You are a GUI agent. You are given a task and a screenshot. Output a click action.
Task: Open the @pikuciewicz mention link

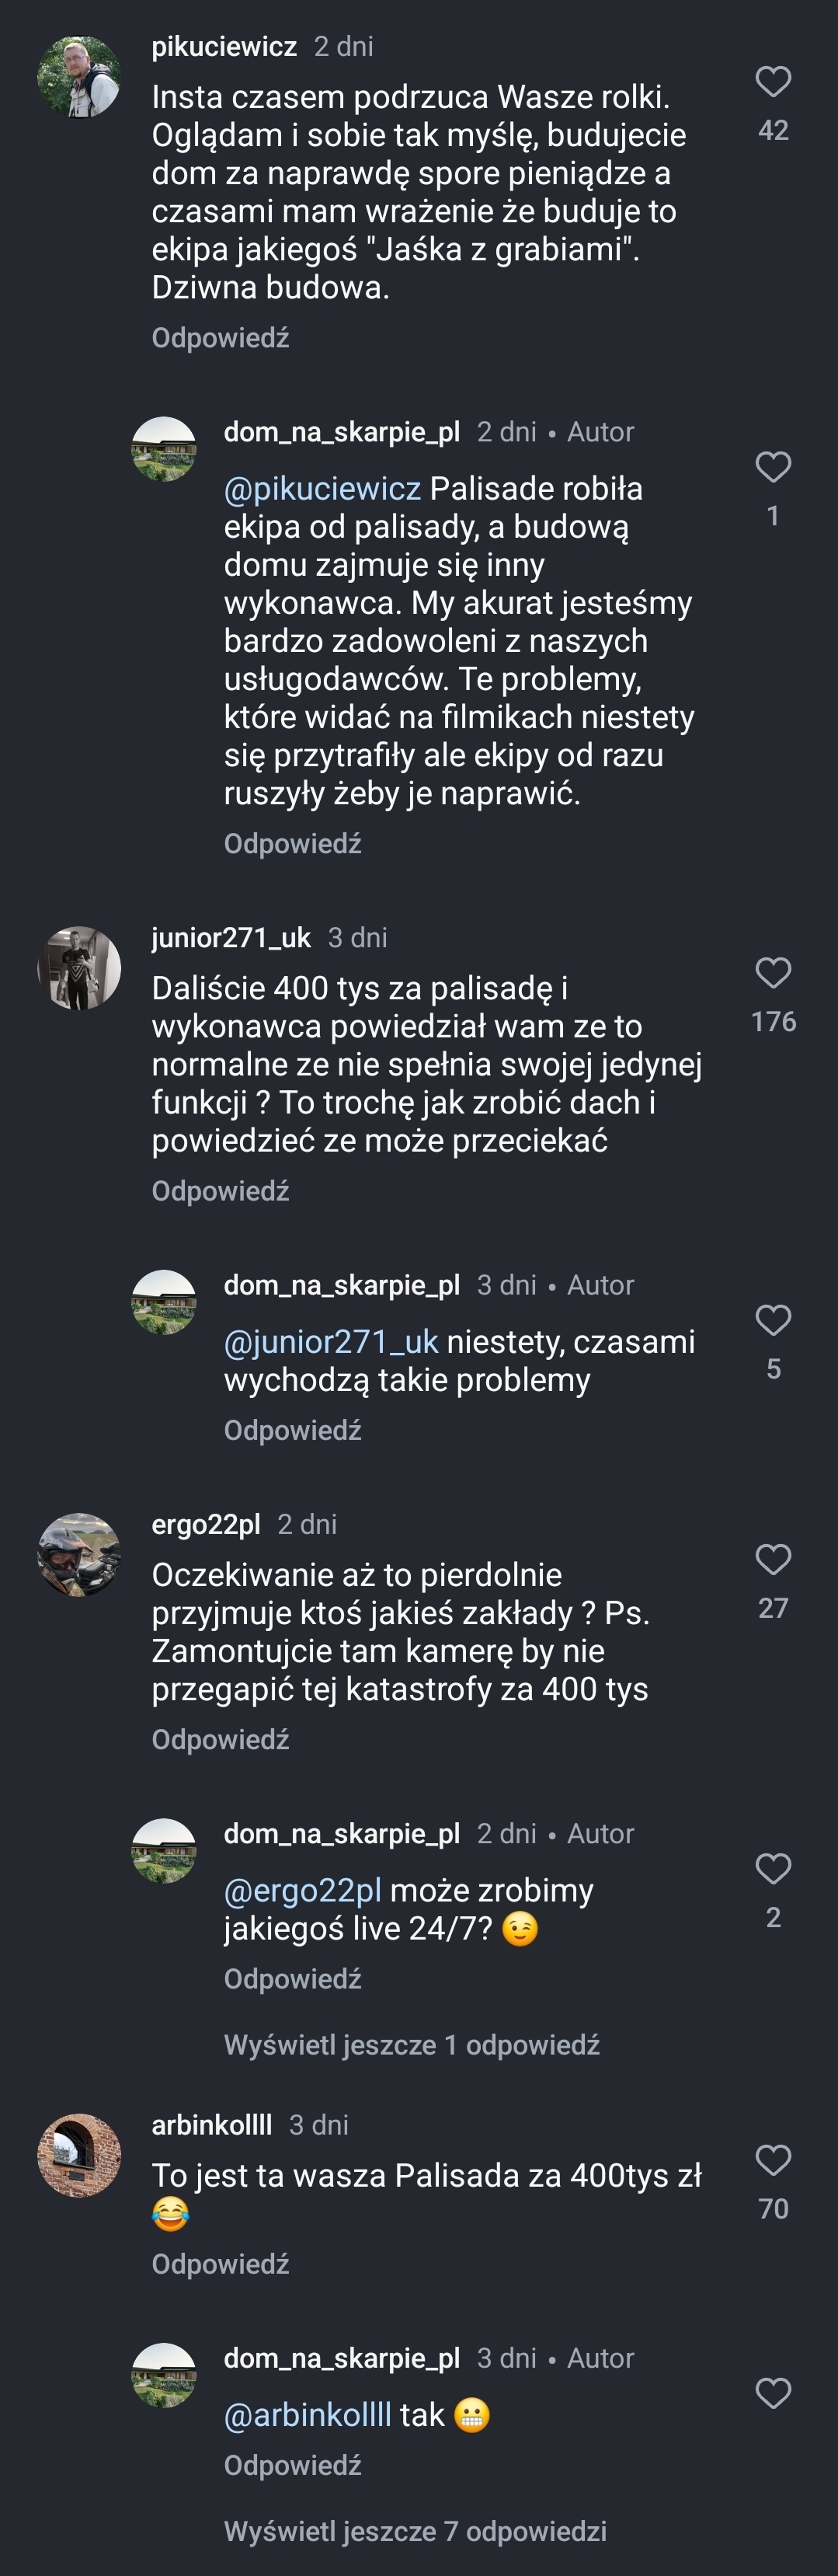322,489
